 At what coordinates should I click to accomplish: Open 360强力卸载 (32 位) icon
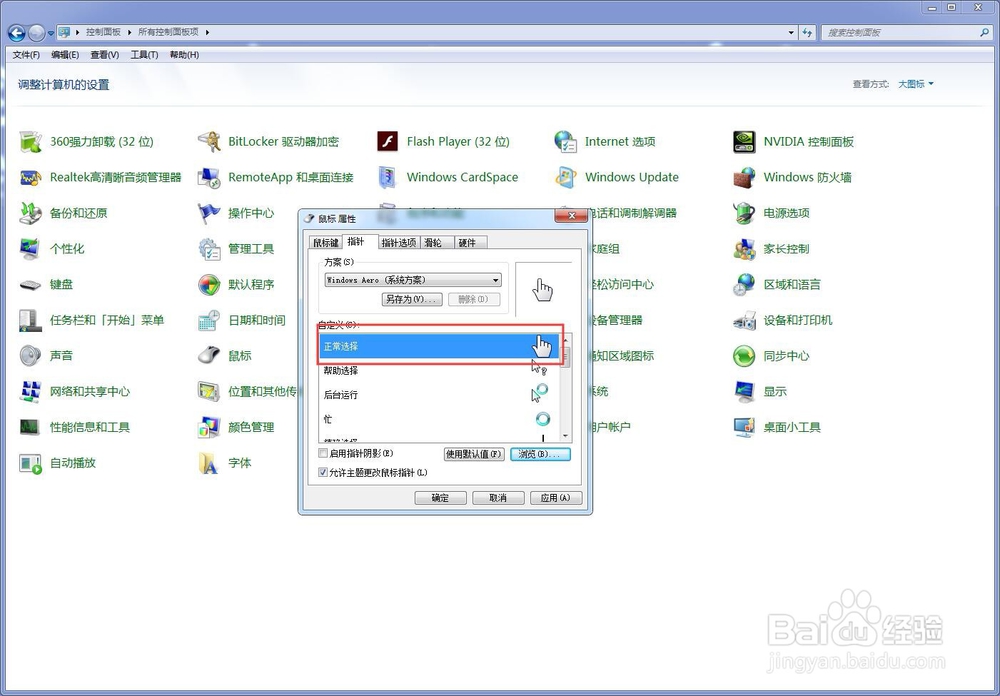(x=30, y=142)
